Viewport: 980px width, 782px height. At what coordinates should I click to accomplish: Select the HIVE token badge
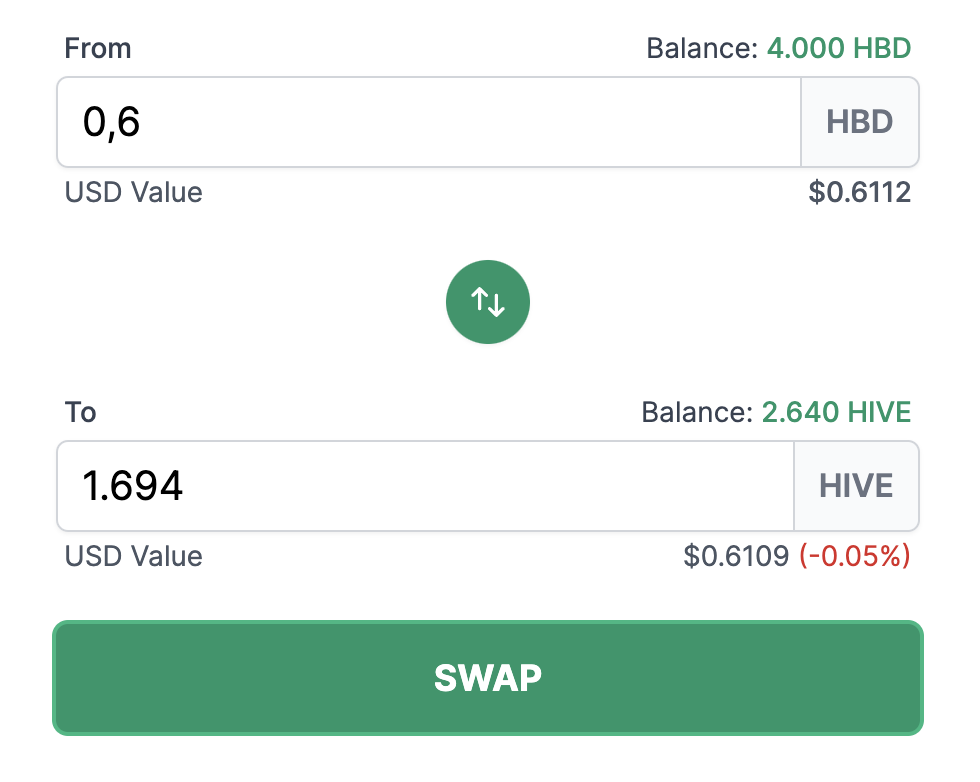(856, 486)
